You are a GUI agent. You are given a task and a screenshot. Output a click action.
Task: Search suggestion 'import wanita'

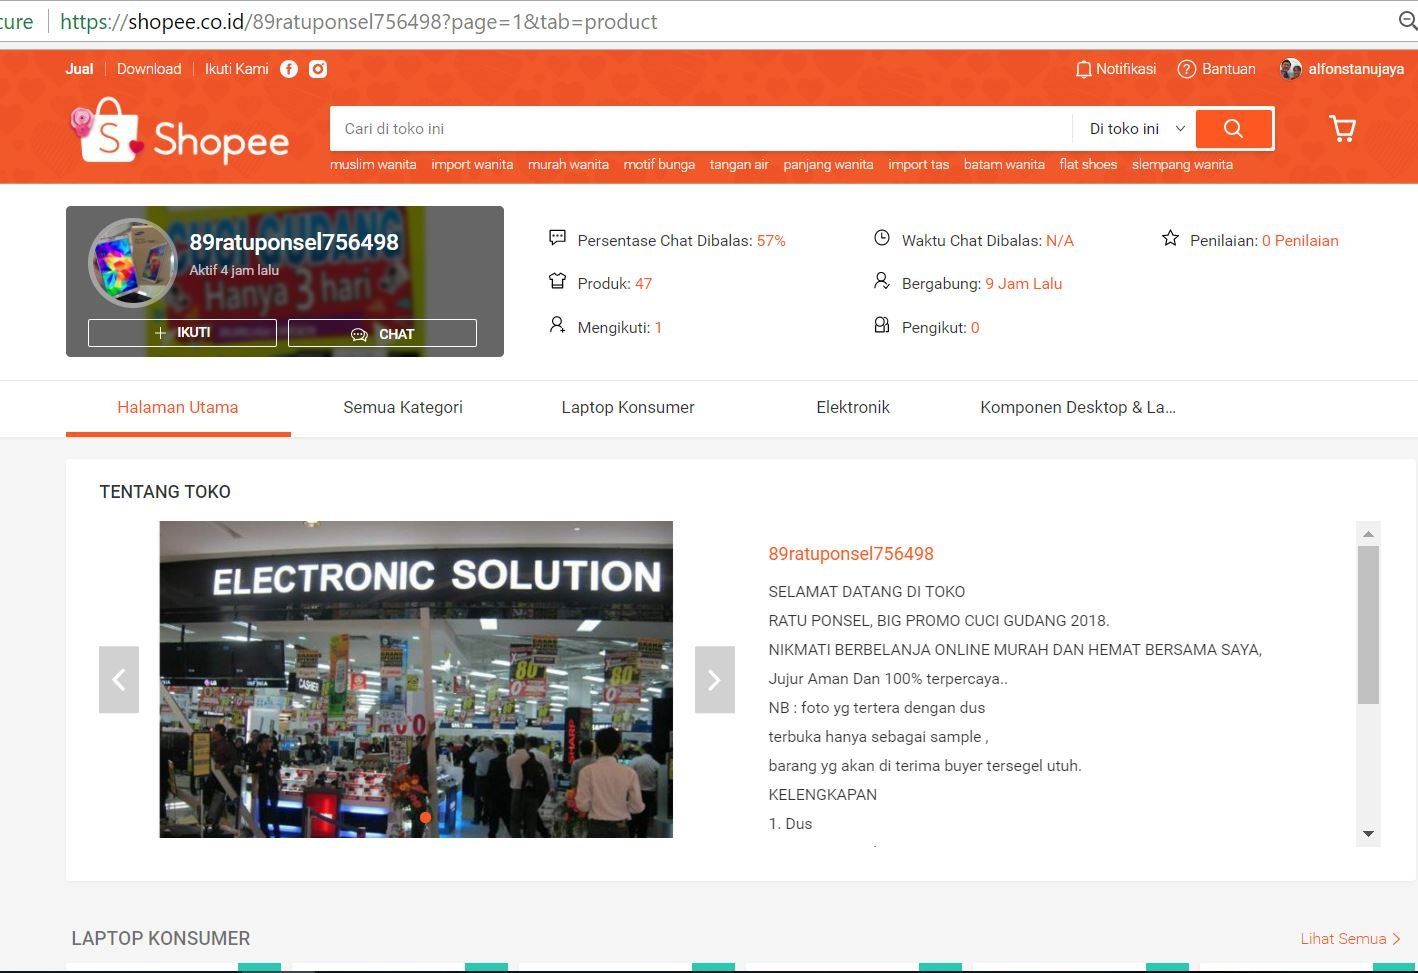(x=472, y=165)
